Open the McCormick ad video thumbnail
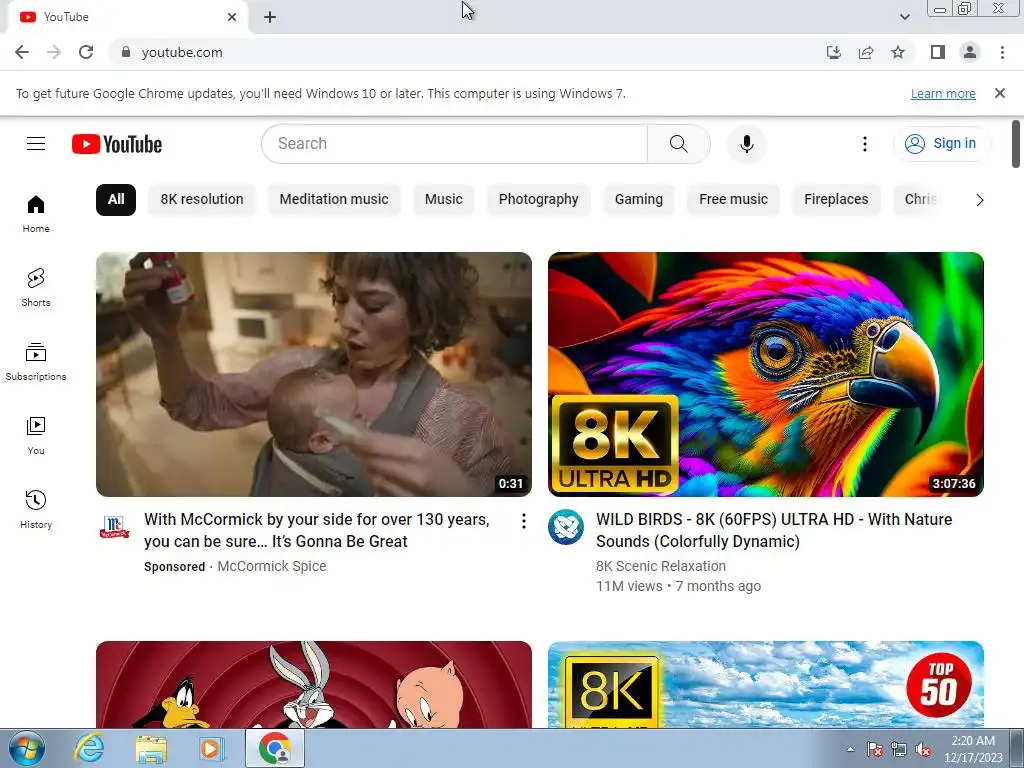 click(x=313, y=374)
